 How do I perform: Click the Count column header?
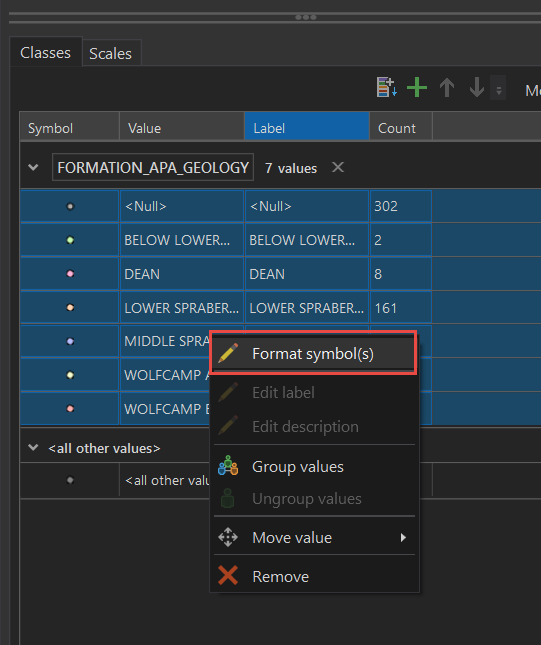click(x=401, y=128)
